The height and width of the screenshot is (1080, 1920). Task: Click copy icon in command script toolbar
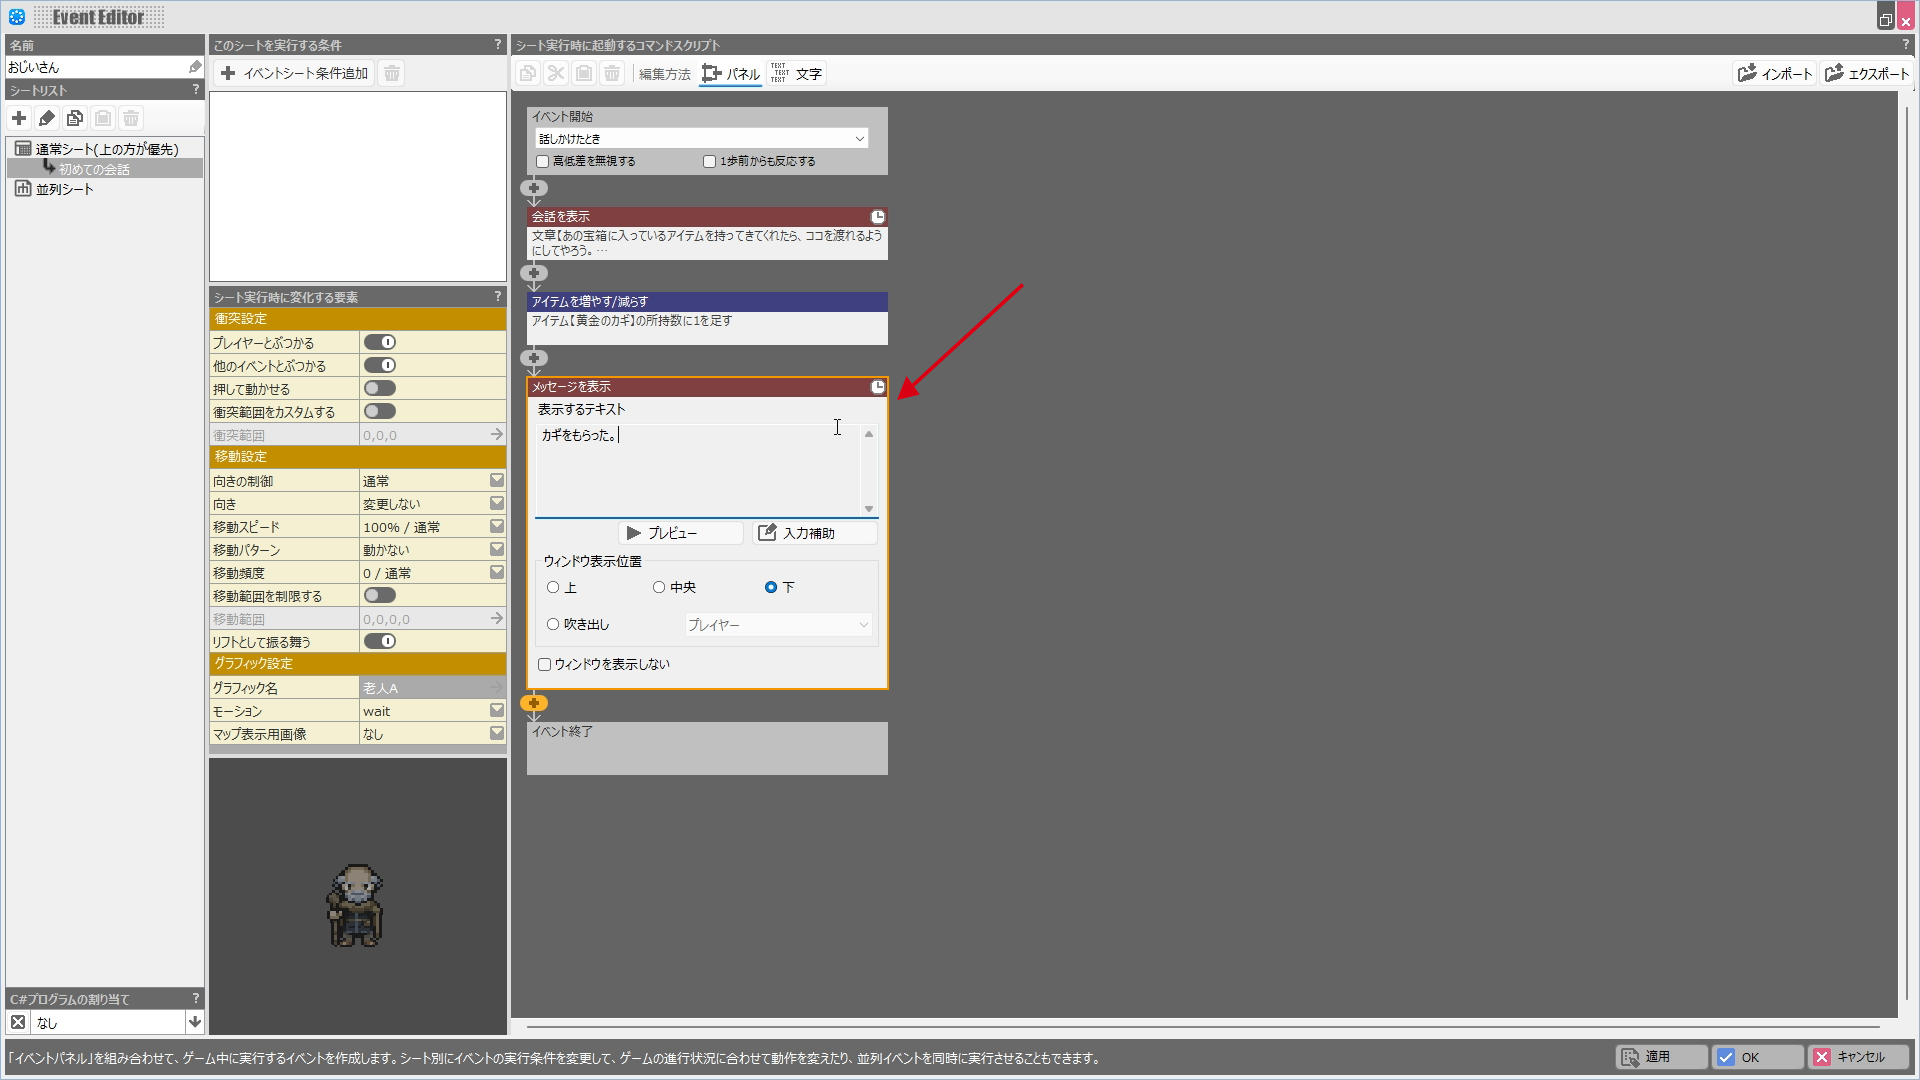click(528, 73)
